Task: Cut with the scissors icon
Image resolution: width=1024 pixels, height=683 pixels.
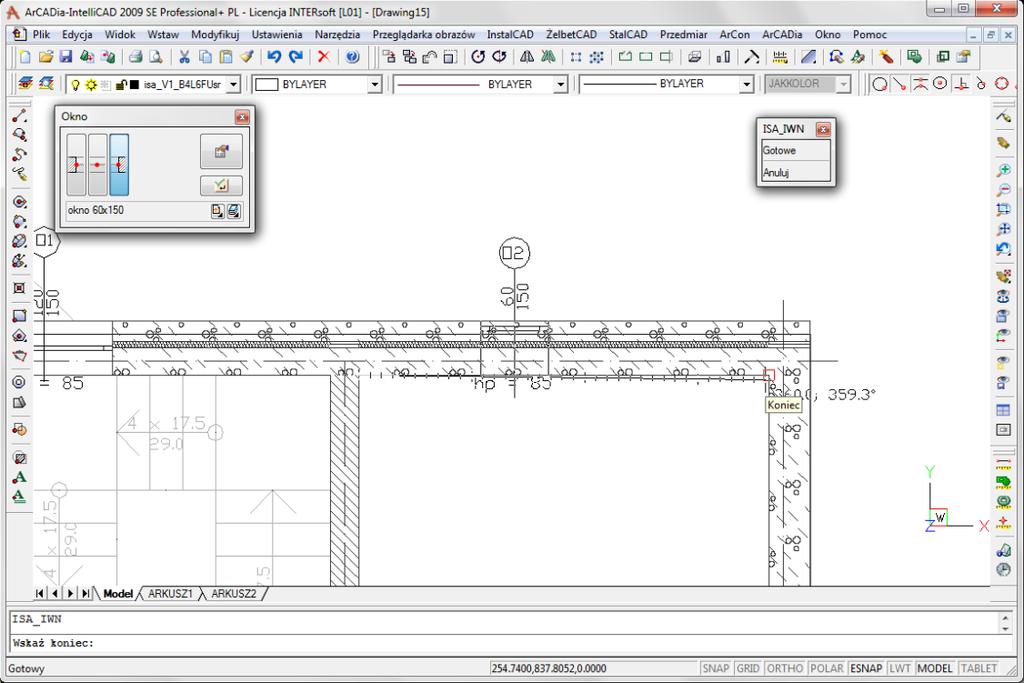Action: [184, 57]
